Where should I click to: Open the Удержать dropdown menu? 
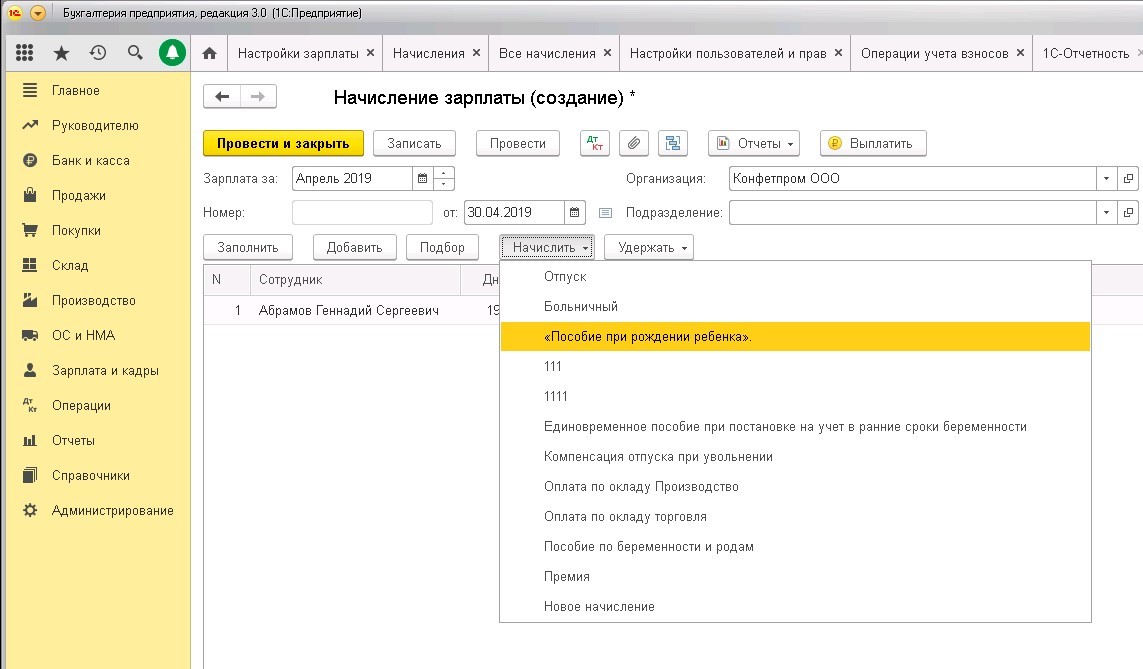pyautogui.click(x=648, y=247)
